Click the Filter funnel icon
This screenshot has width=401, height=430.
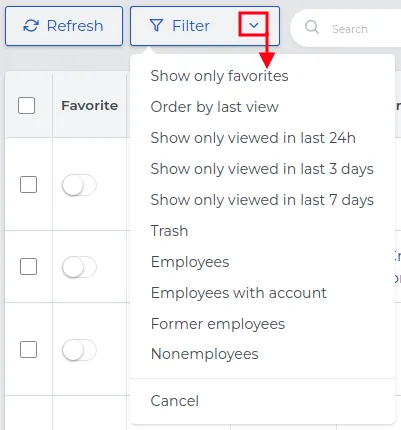tap(156, 25)
